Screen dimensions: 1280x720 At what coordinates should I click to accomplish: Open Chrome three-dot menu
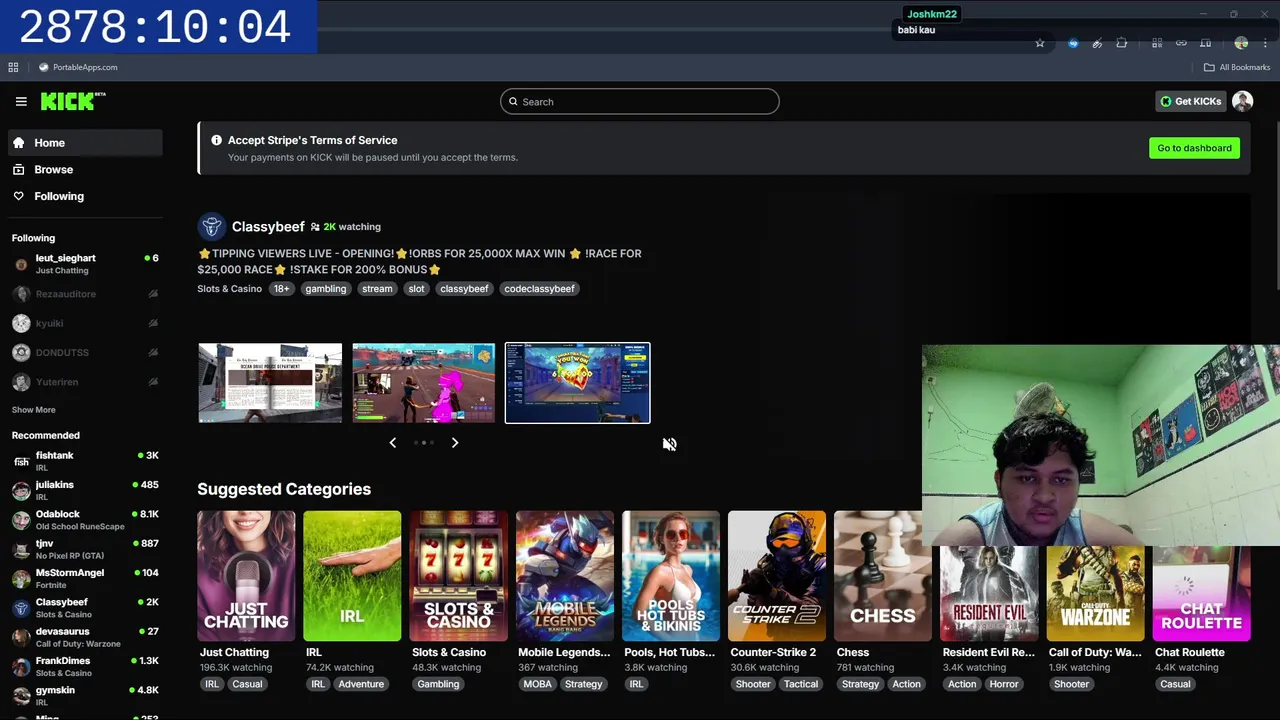pyautogui.click(x=1266, y=43)
